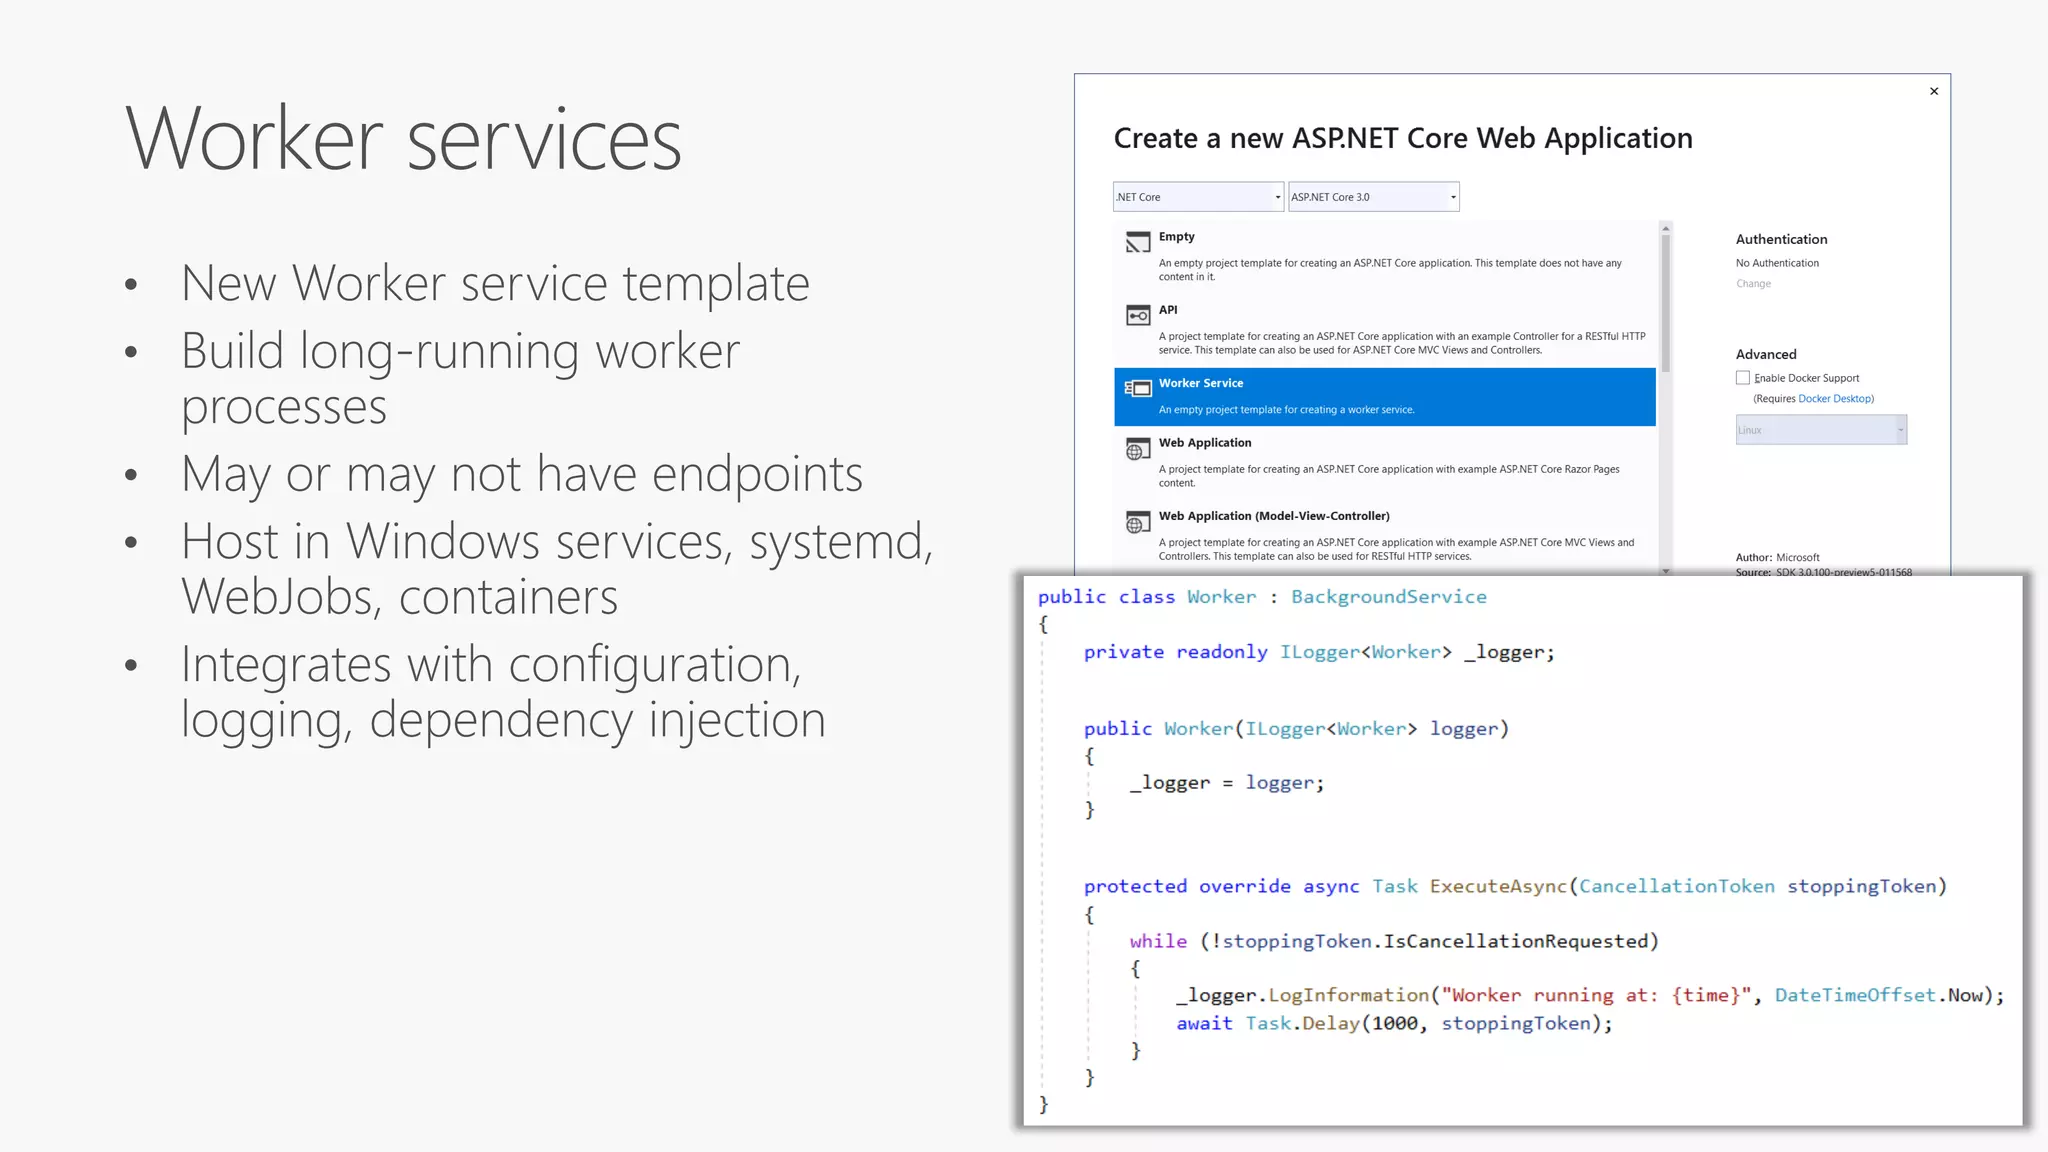Click the Worker Service template icon
This screenshot has width=2048, height=1152.
(1138, 388)
